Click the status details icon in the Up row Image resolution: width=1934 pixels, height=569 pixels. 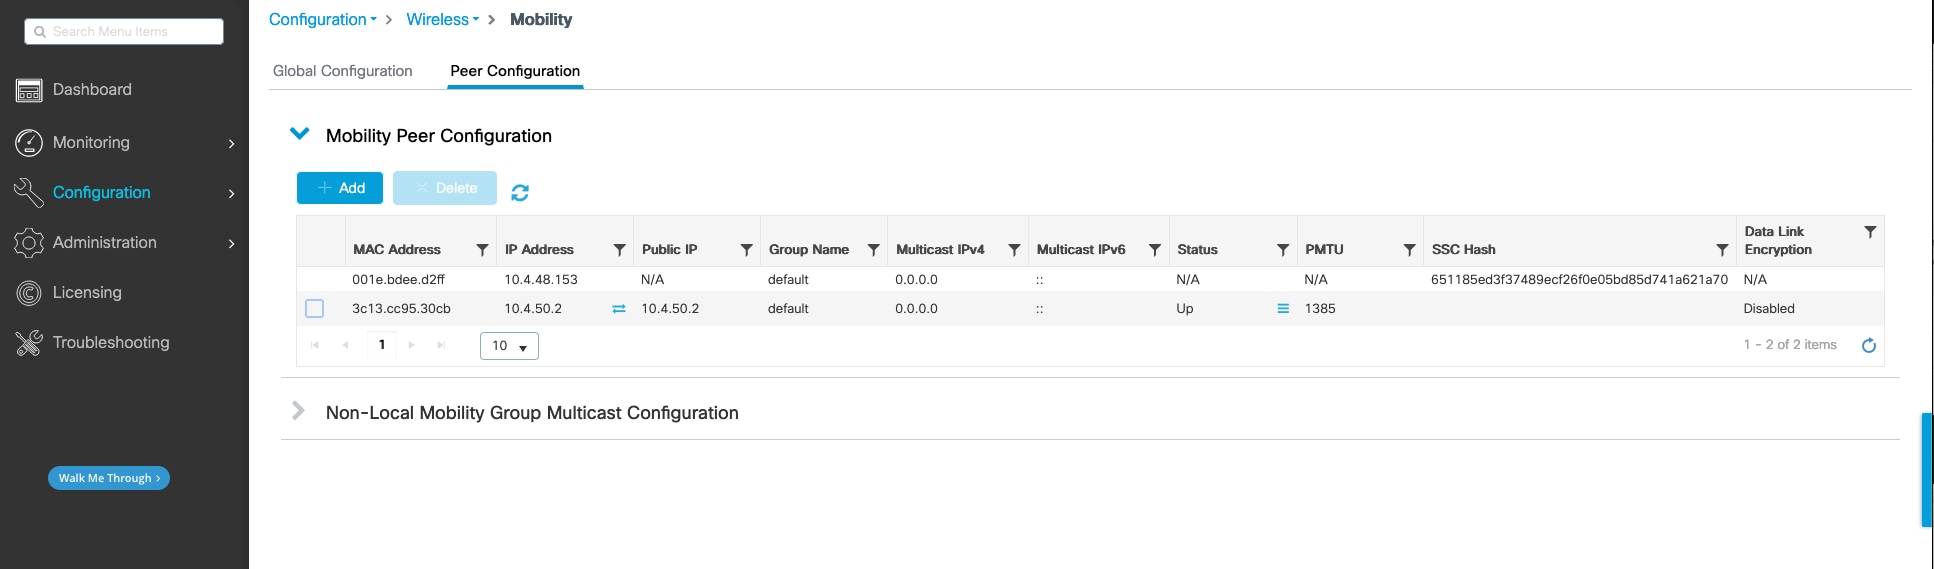click(x=1283, y=309)
